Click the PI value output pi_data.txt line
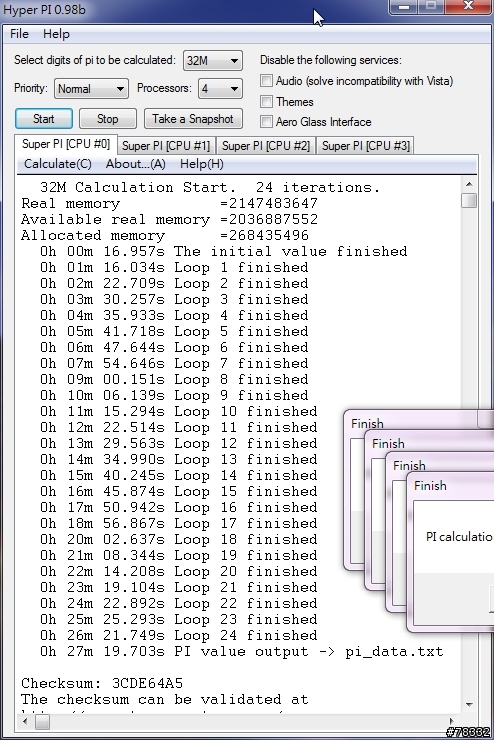 point(242,652)
